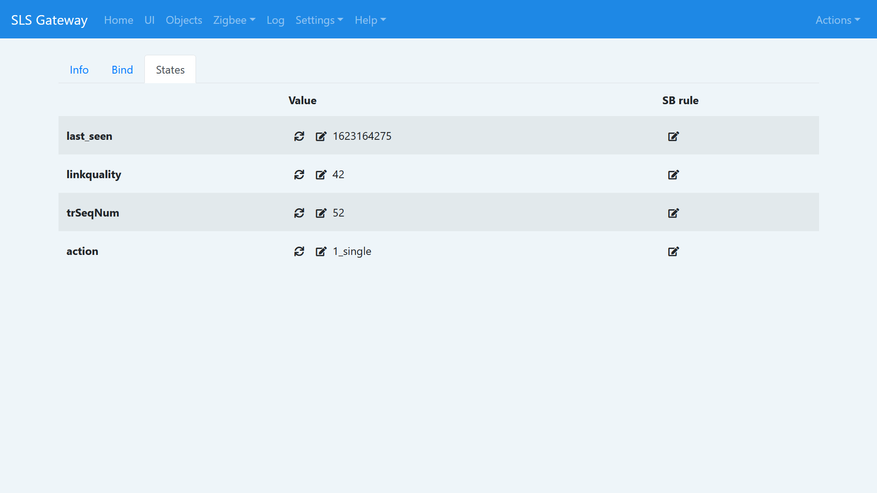877x493 pixels.
Task: Edit SB rule for last_seen
Action: click(x=673, y=136)
